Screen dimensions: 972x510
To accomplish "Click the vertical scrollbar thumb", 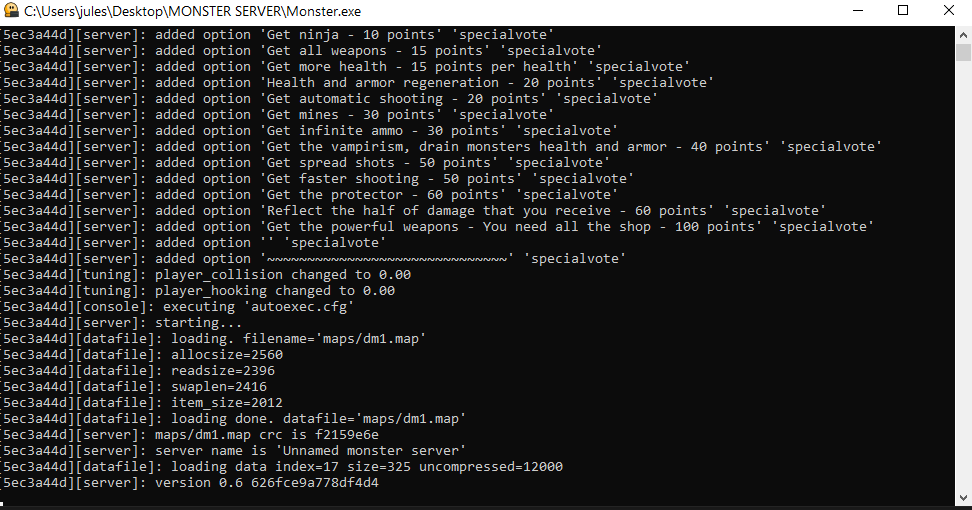I will coord(963,52).
